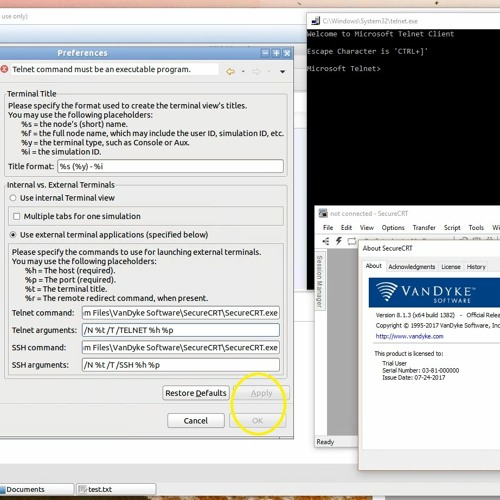
Task: Click the telnet.exe window title icon
Action: point(315,21)
